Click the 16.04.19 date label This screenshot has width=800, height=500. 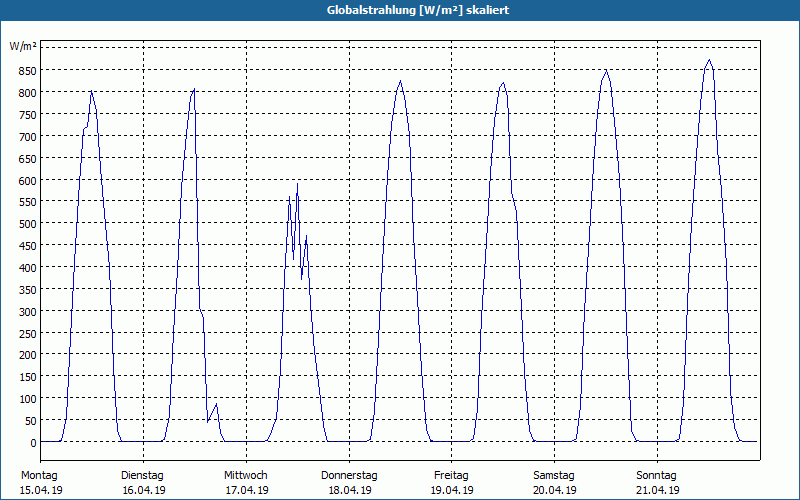pyautogui.click(x=144, y=490)
